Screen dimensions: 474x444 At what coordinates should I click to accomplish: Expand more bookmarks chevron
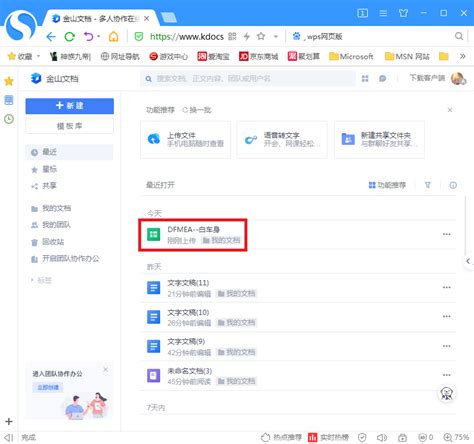pyautogui.click(x=462, y=56)
